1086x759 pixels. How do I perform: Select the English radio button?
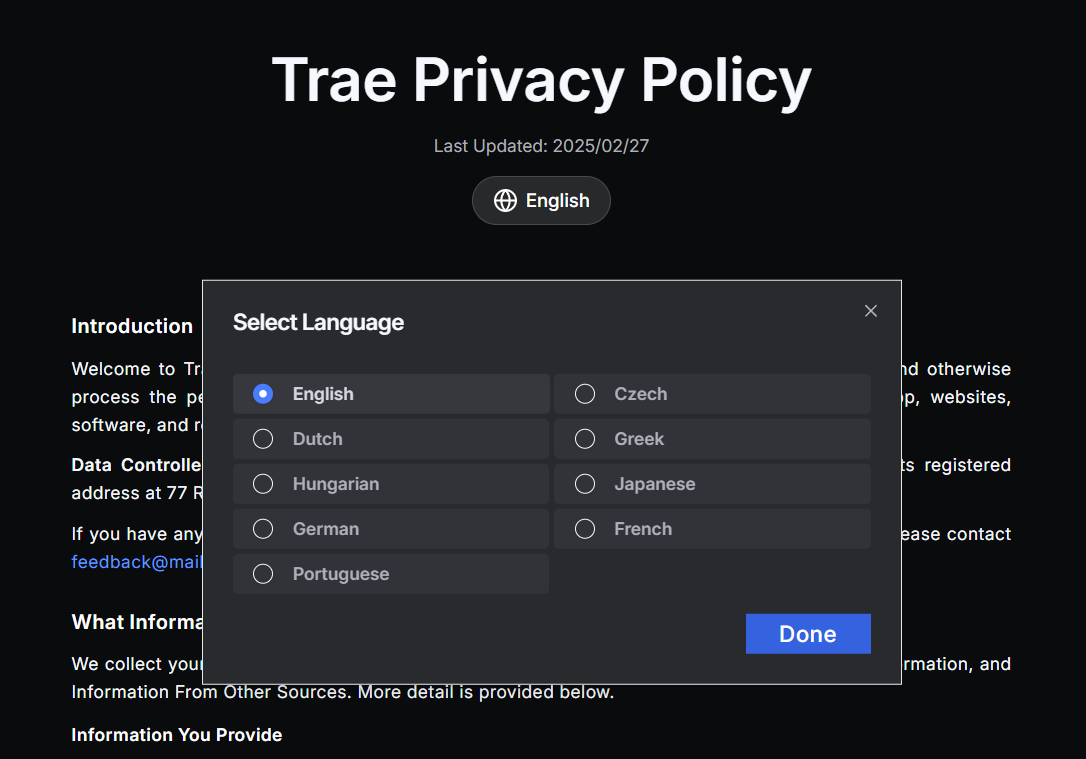point(263,394)
